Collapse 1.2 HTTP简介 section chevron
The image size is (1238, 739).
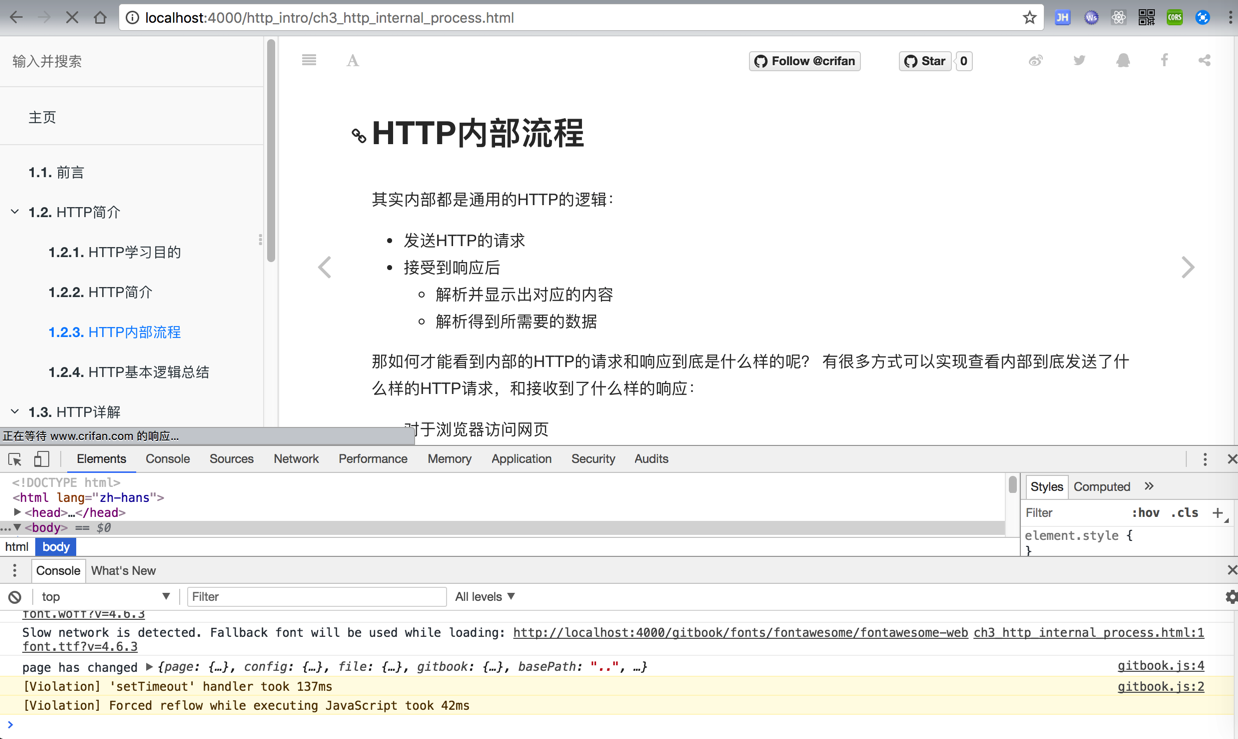pos(15,212)
